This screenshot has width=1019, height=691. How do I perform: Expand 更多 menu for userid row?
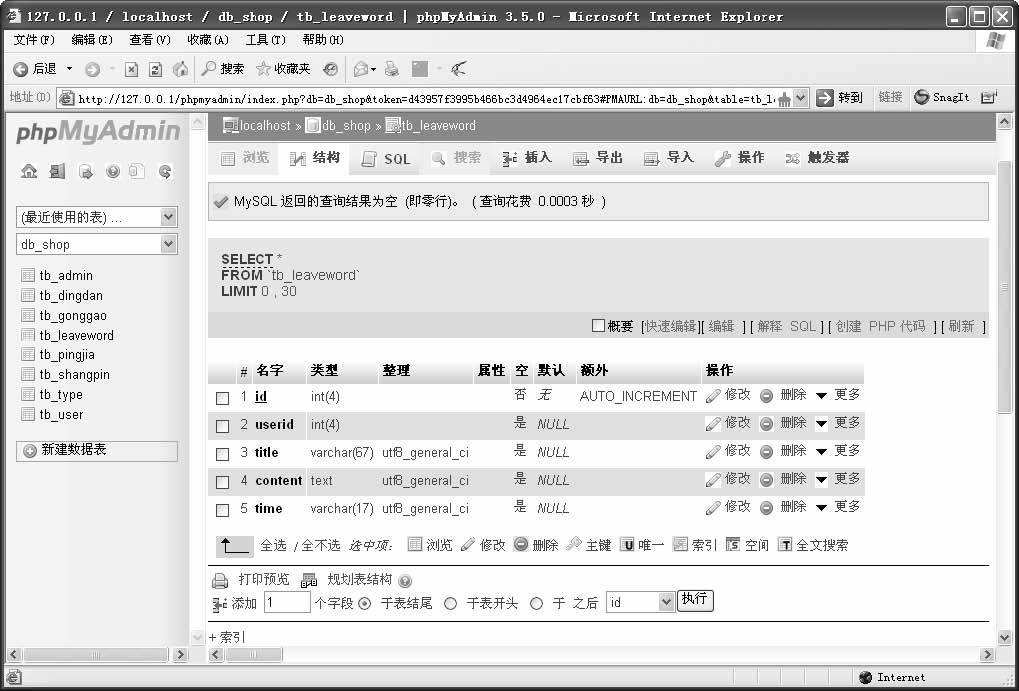(838, 423)
